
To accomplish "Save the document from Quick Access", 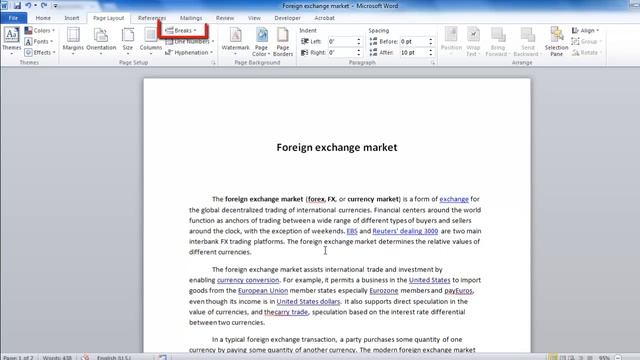I will pos(17,6).
